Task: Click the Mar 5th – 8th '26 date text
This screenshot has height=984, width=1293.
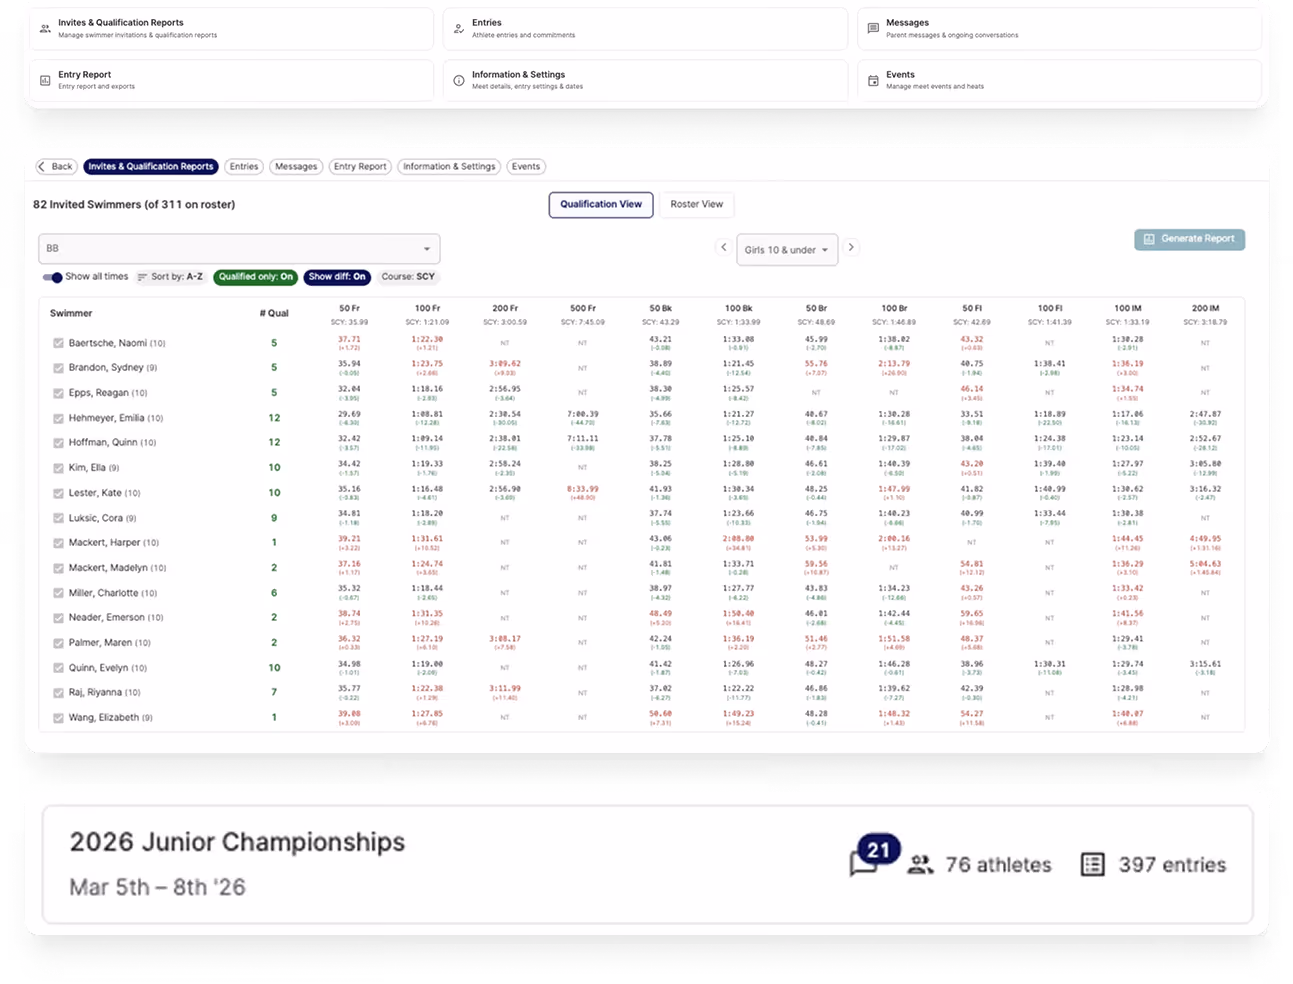Action: [x=157, y=887]
